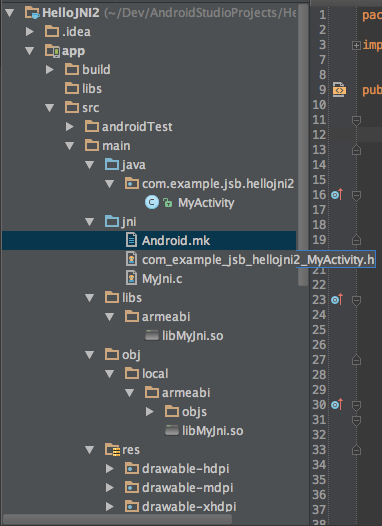Click the override marker on line 23
The width and height of the screenshot is (382, 526).
click(337, 300)
